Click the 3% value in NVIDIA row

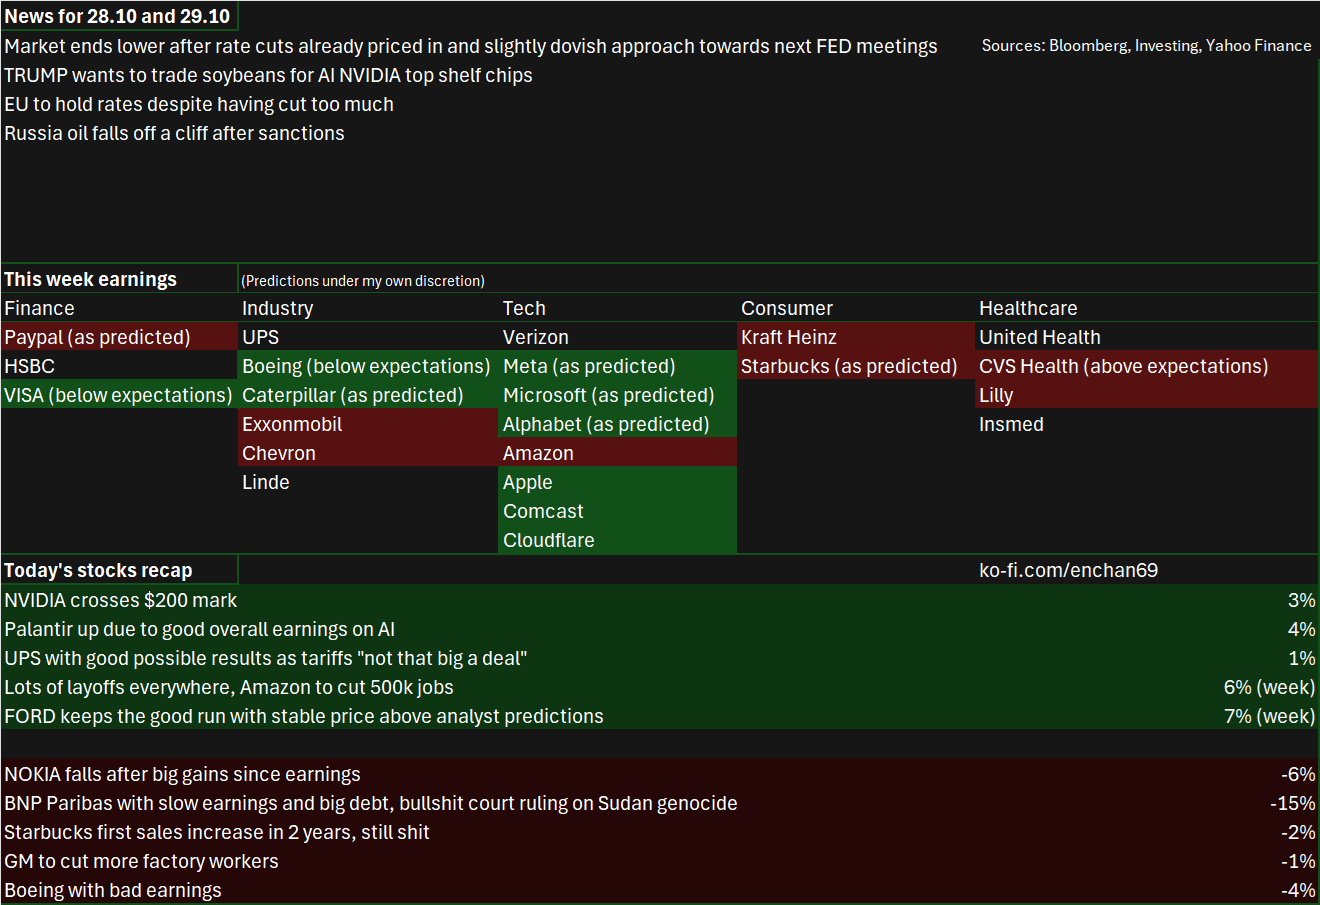coord(1301,600)
